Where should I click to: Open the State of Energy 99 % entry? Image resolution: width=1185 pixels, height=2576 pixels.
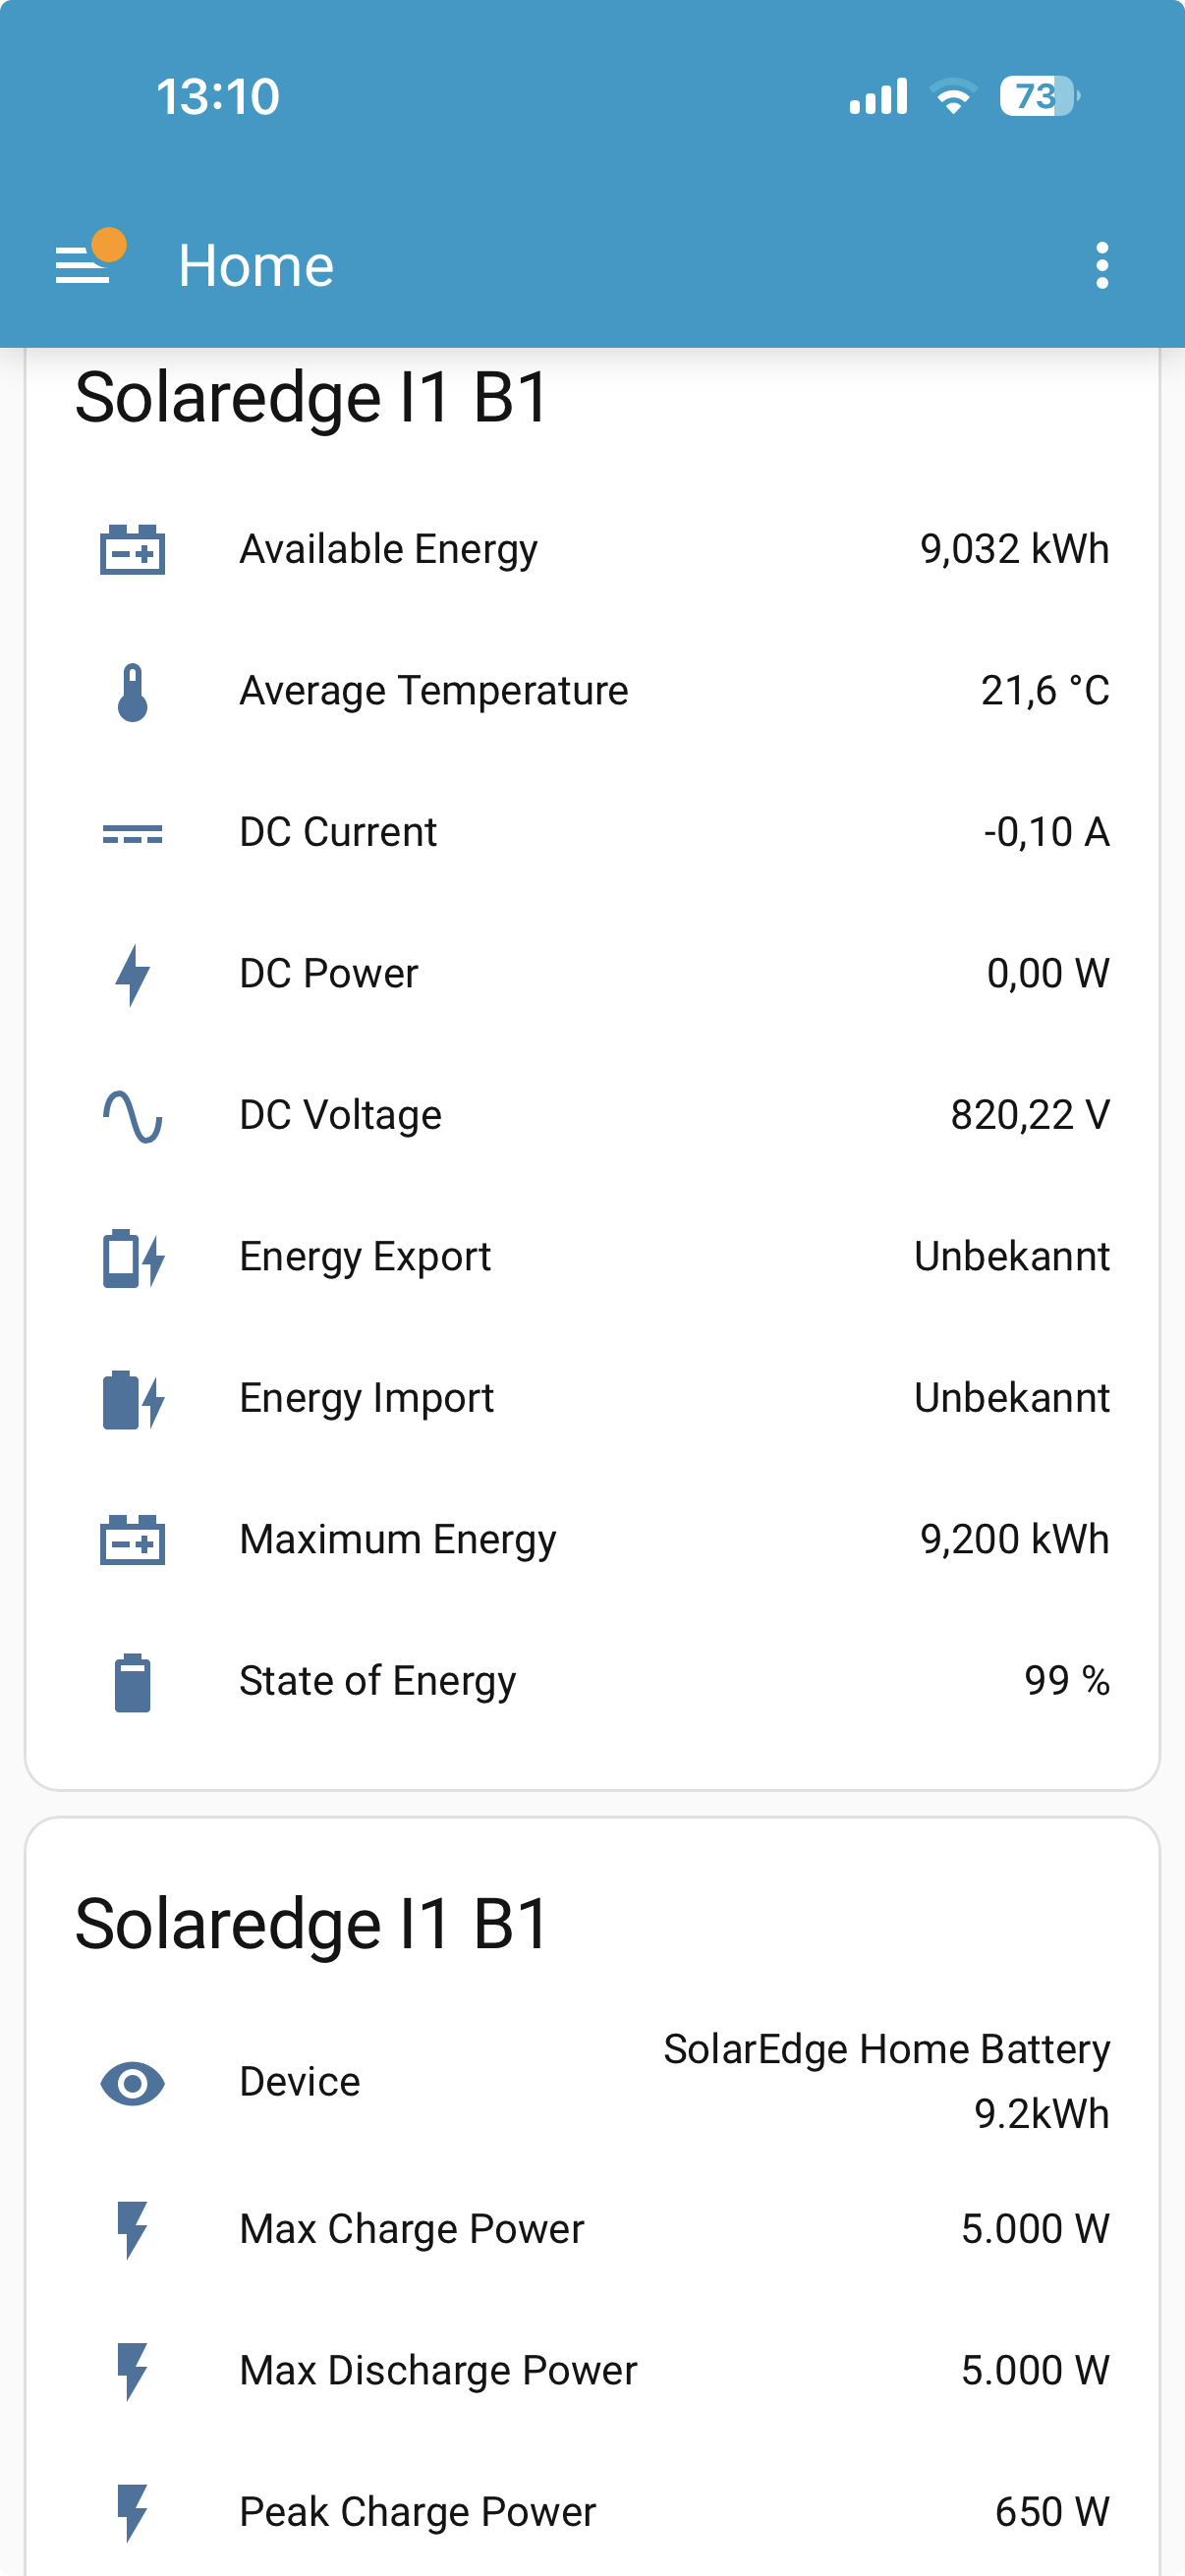1066,1681
